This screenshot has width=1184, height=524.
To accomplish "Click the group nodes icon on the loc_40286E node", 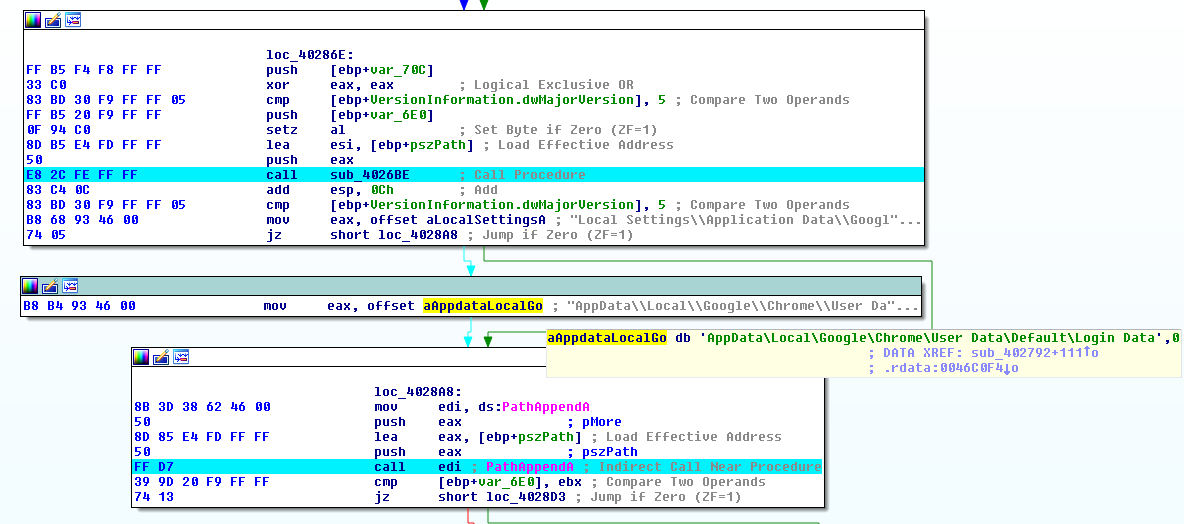I will click(72, 20).
